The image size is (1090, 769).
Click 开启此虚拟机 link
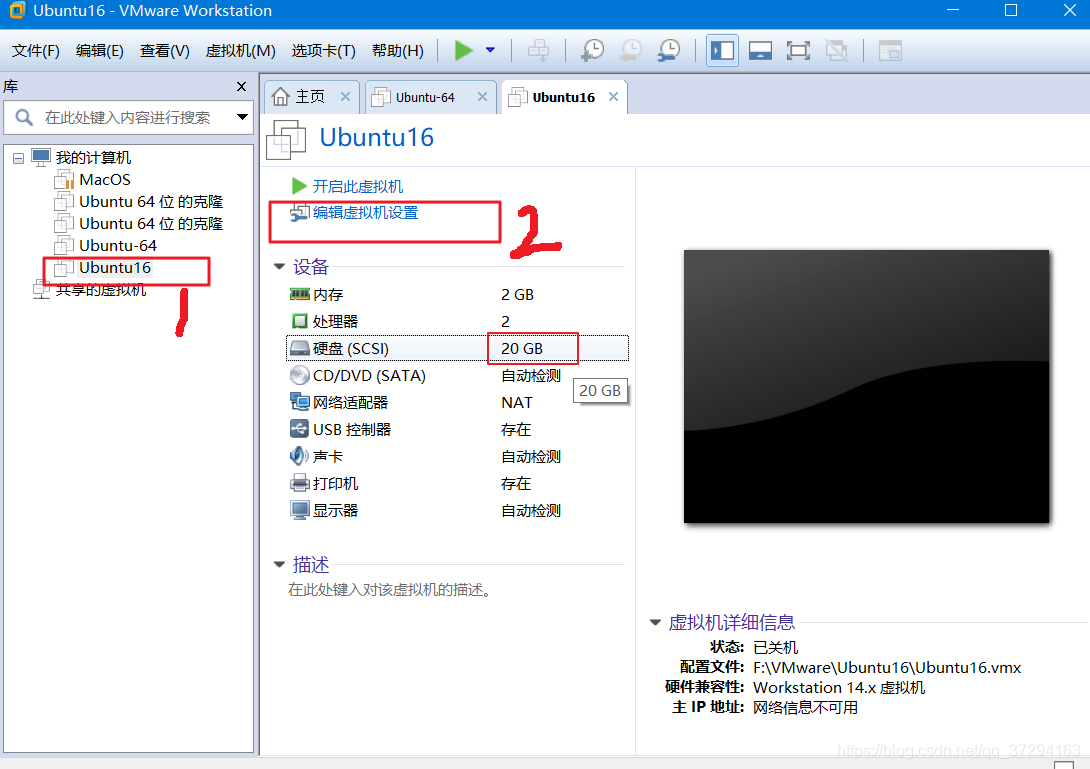(357, 186)
